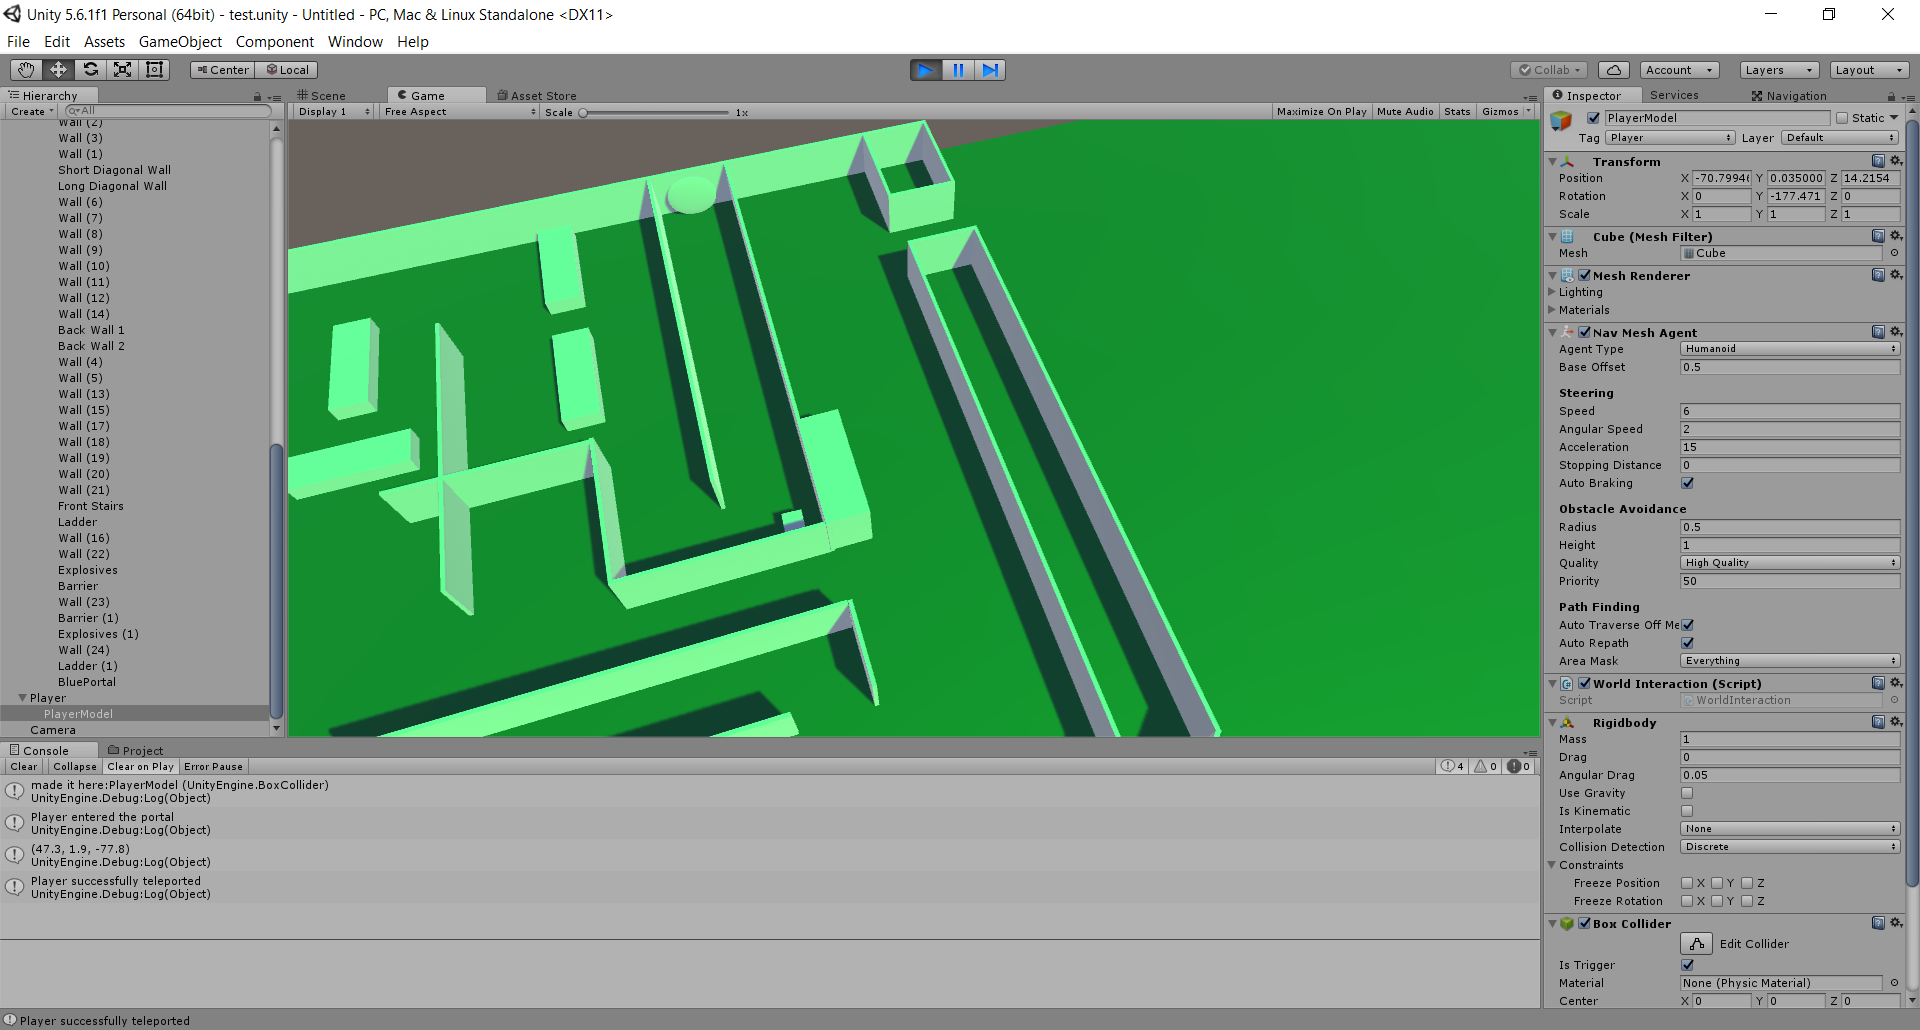Open the Cloud services icon
The image size is (1920, 1030).
coord(1614,70)
